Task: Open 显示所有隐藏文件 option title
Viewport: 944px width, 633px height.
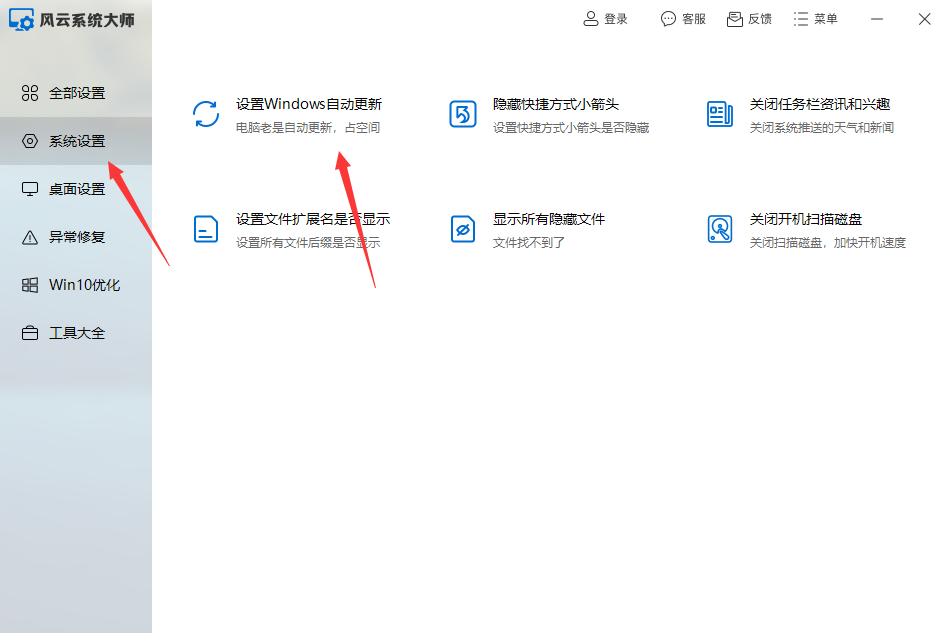Action: click(549, 219)
